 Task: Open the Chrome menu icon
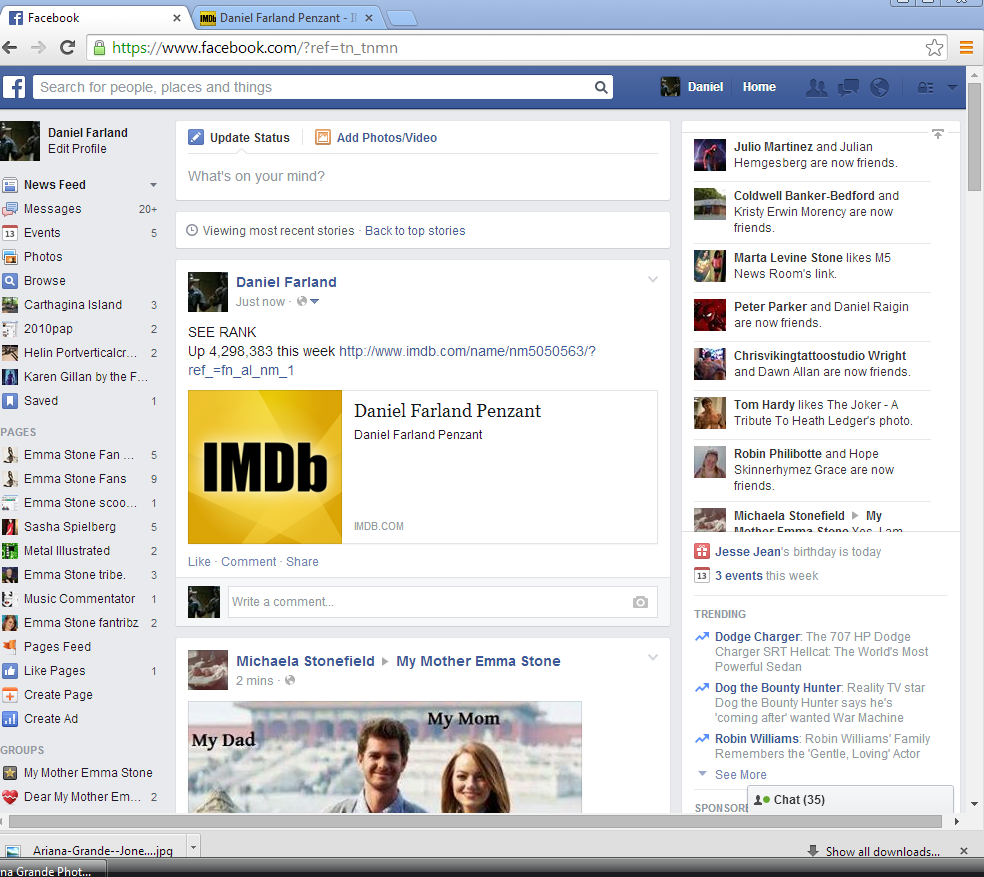pos(966,48)
